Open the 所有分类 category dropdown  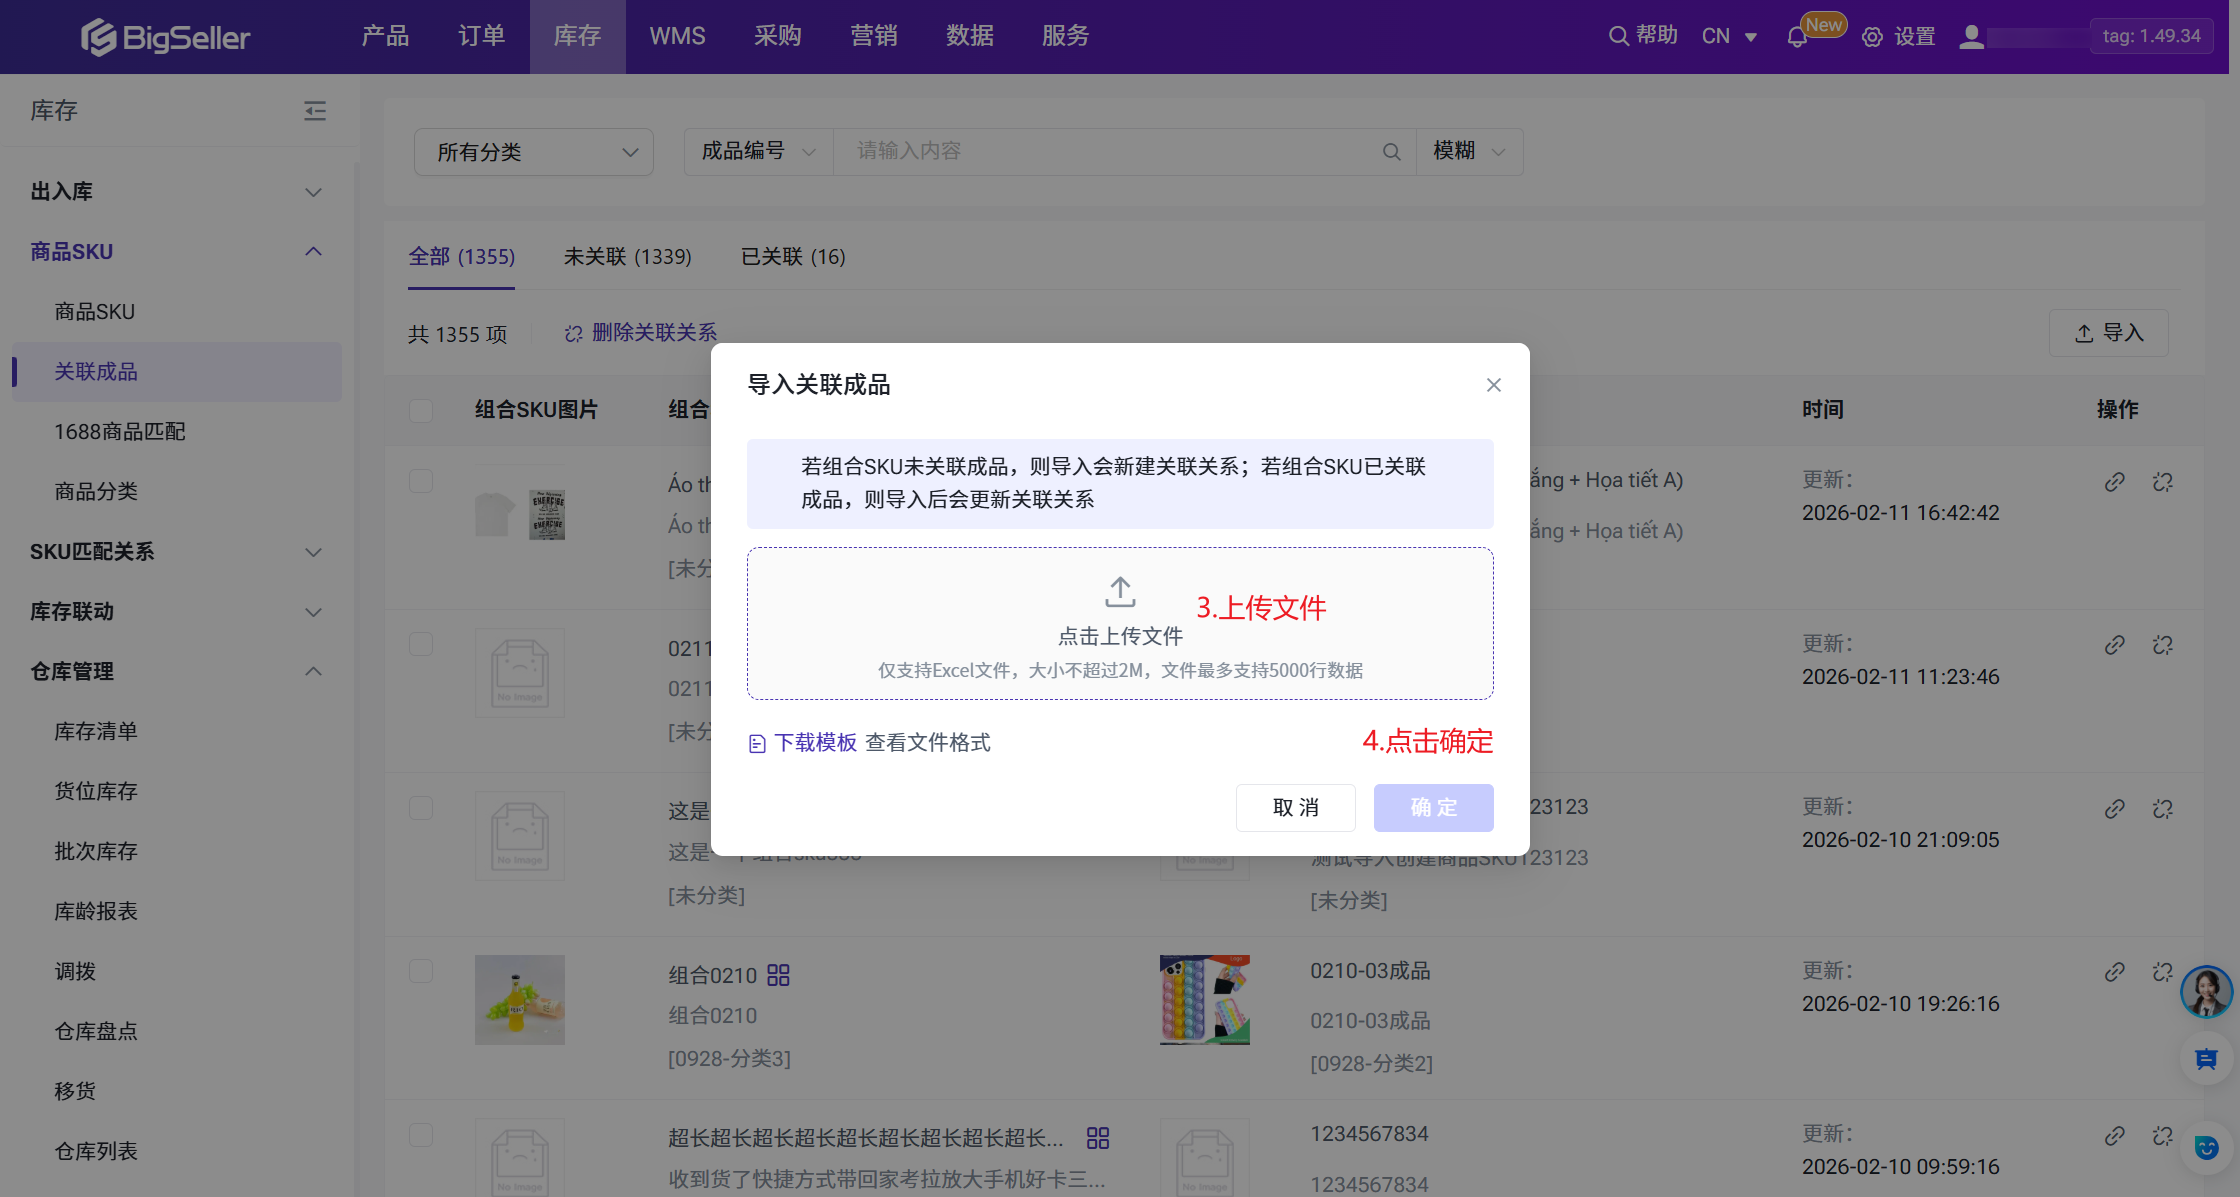[534, 152]
